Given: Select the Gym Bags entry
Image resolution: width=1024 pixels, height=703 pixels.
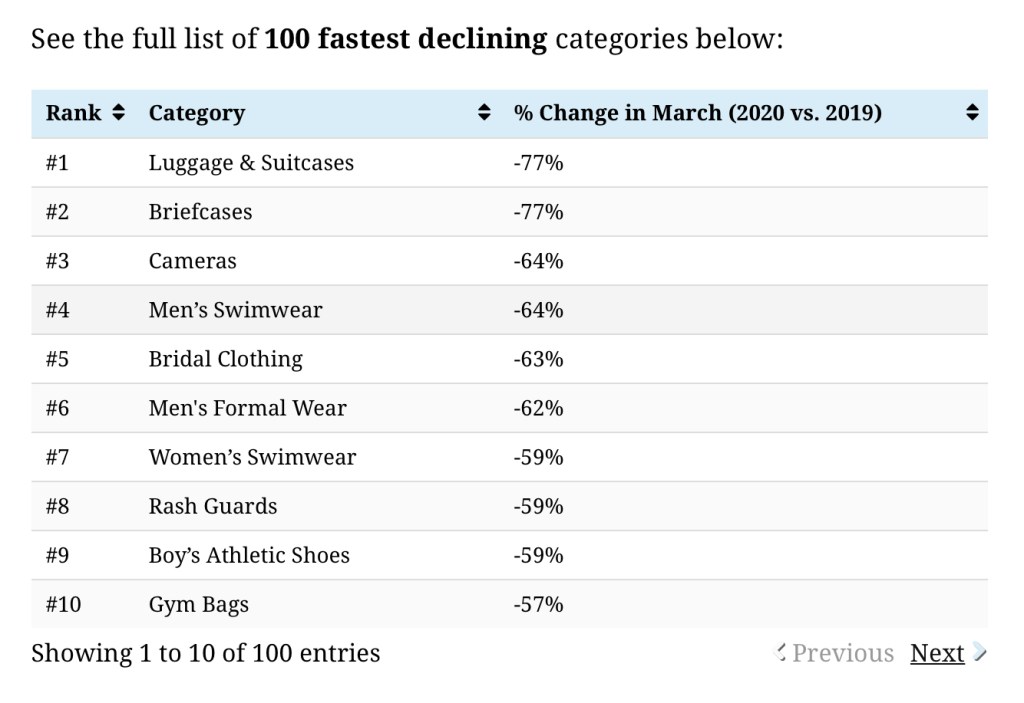Looking at the screenshot, I should [x=198, y=603].
